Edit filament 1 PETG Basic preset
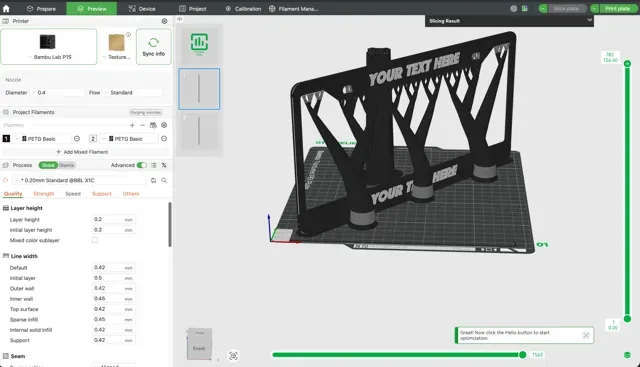 pos(77,139)
